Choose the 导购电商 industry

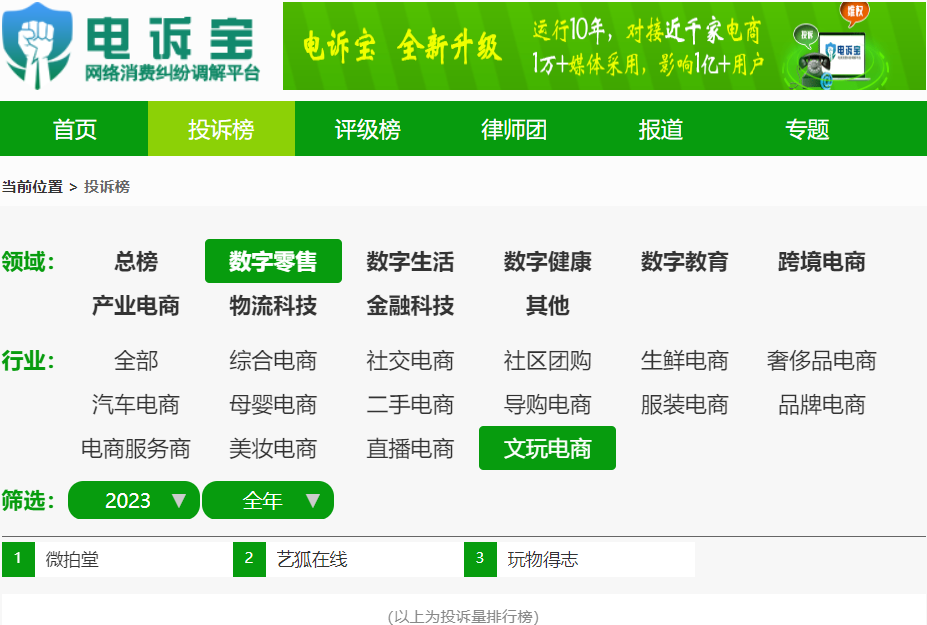click(547, 405)
